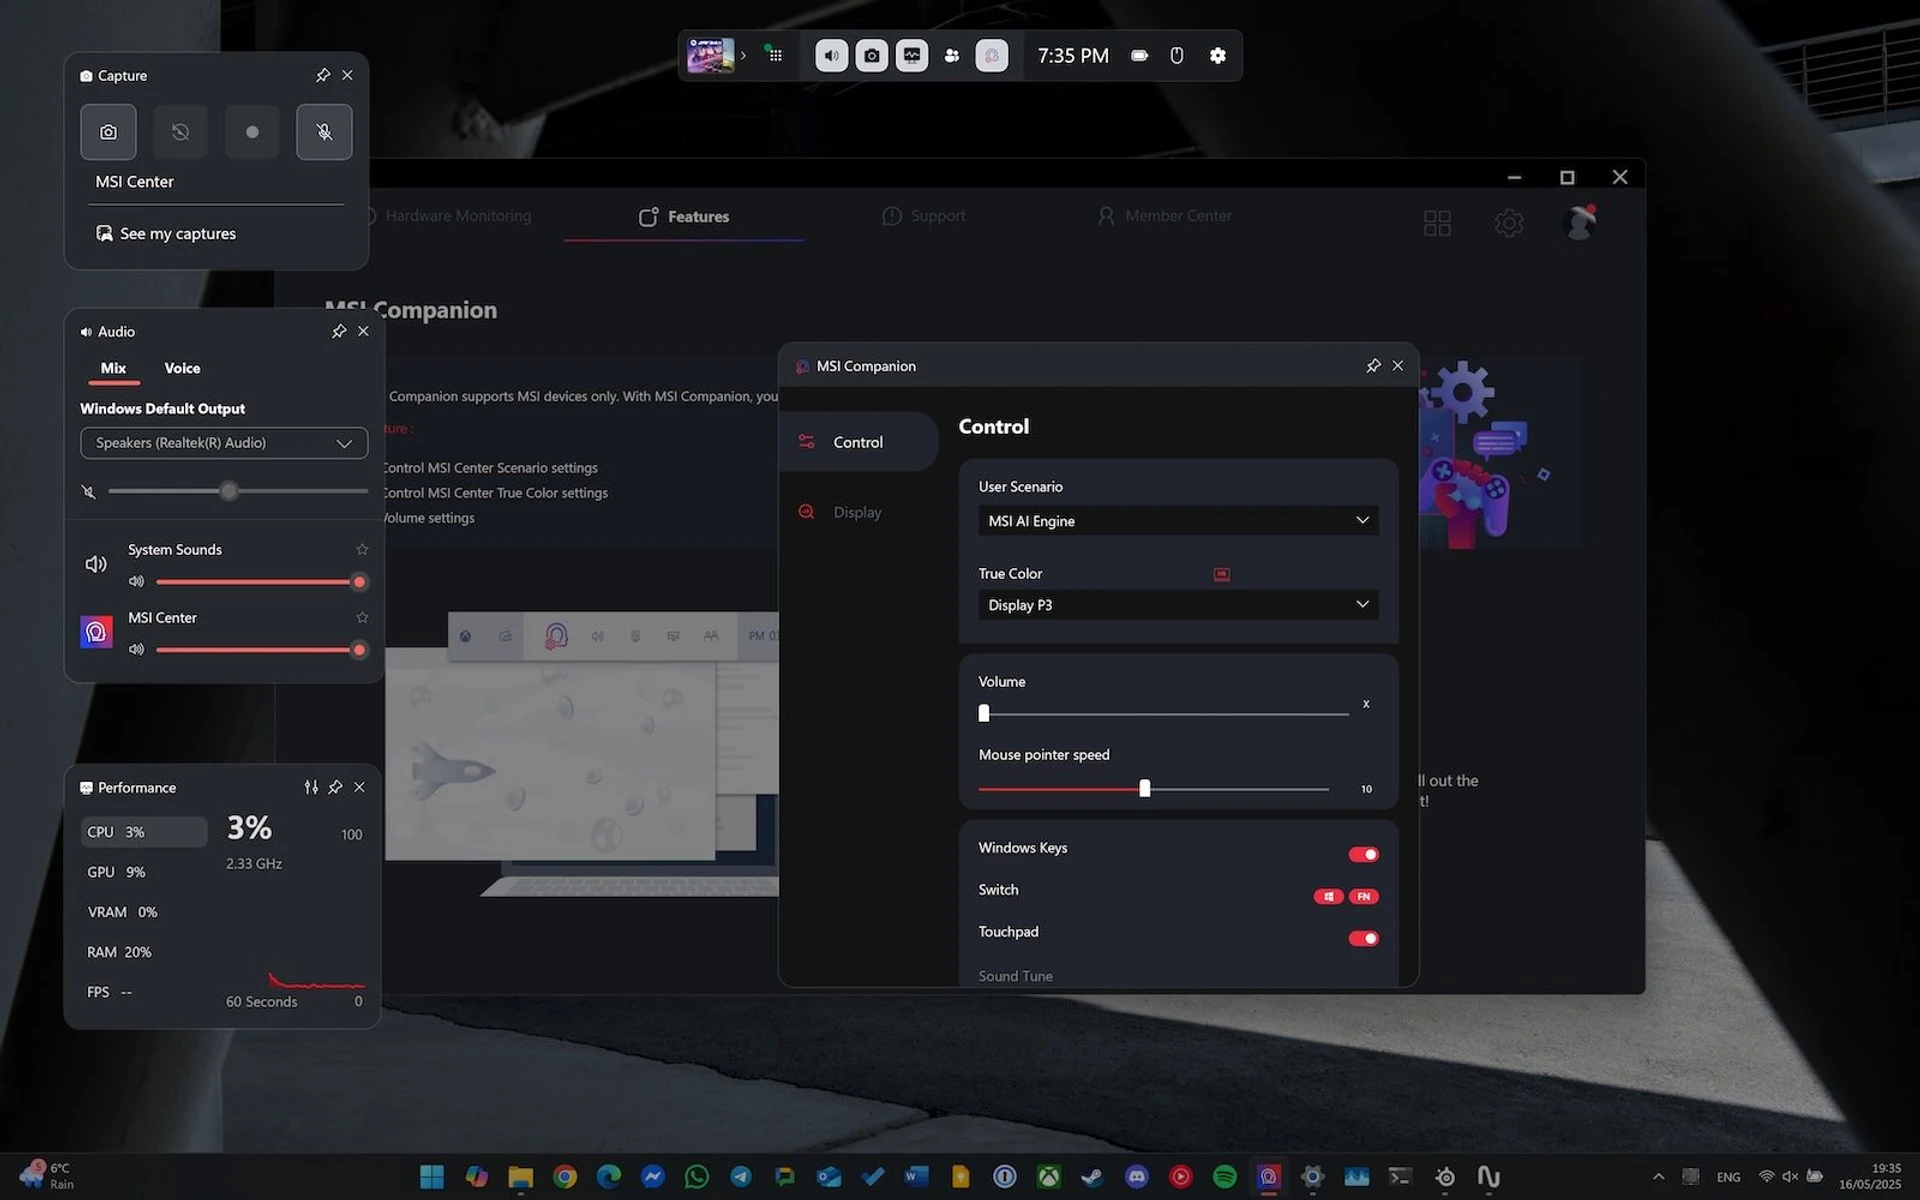Viewport: 1920px width, 1200px height.
Task: Open the Speakers (Realtek(R) Audio) dropdown
Action: coord(224,443)
